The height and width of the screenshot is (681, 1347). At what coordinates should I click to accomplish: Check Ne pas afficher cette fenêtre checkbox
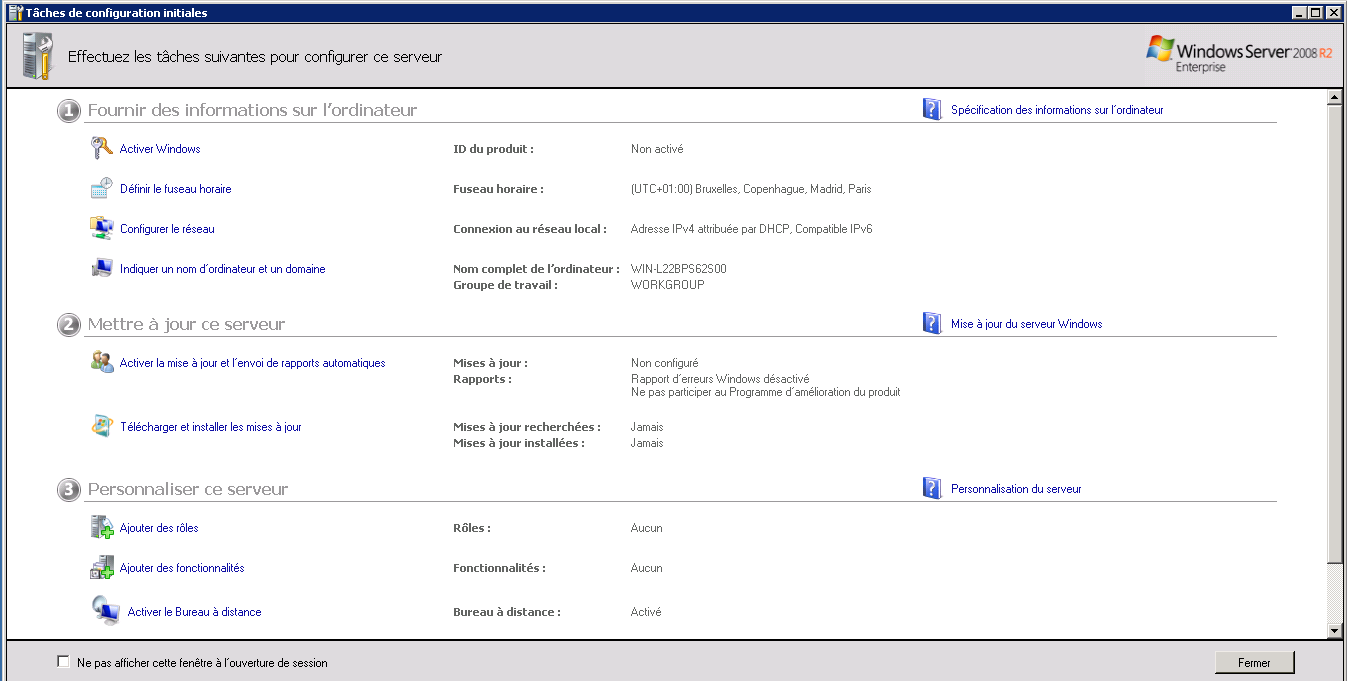[x=64, y=662]
